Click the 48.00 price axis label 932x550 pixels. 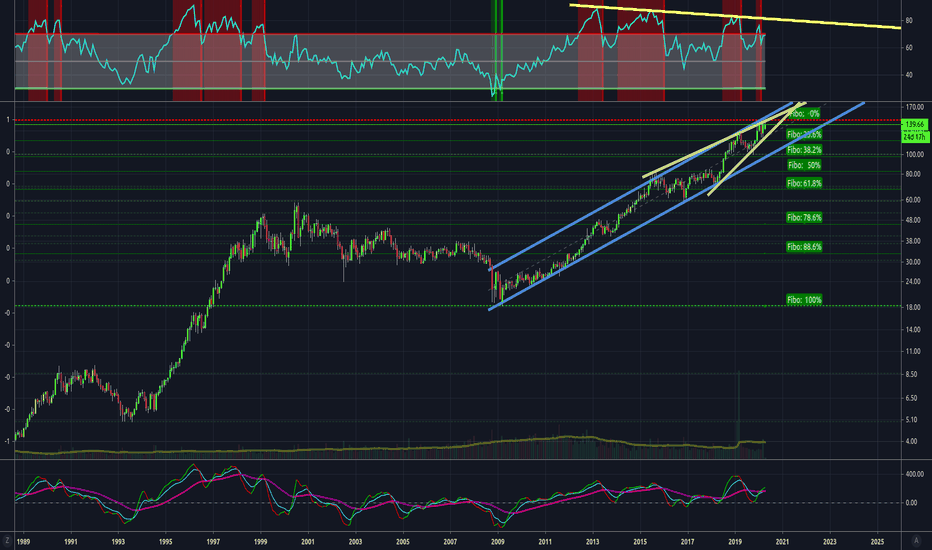tap(914, 220)
